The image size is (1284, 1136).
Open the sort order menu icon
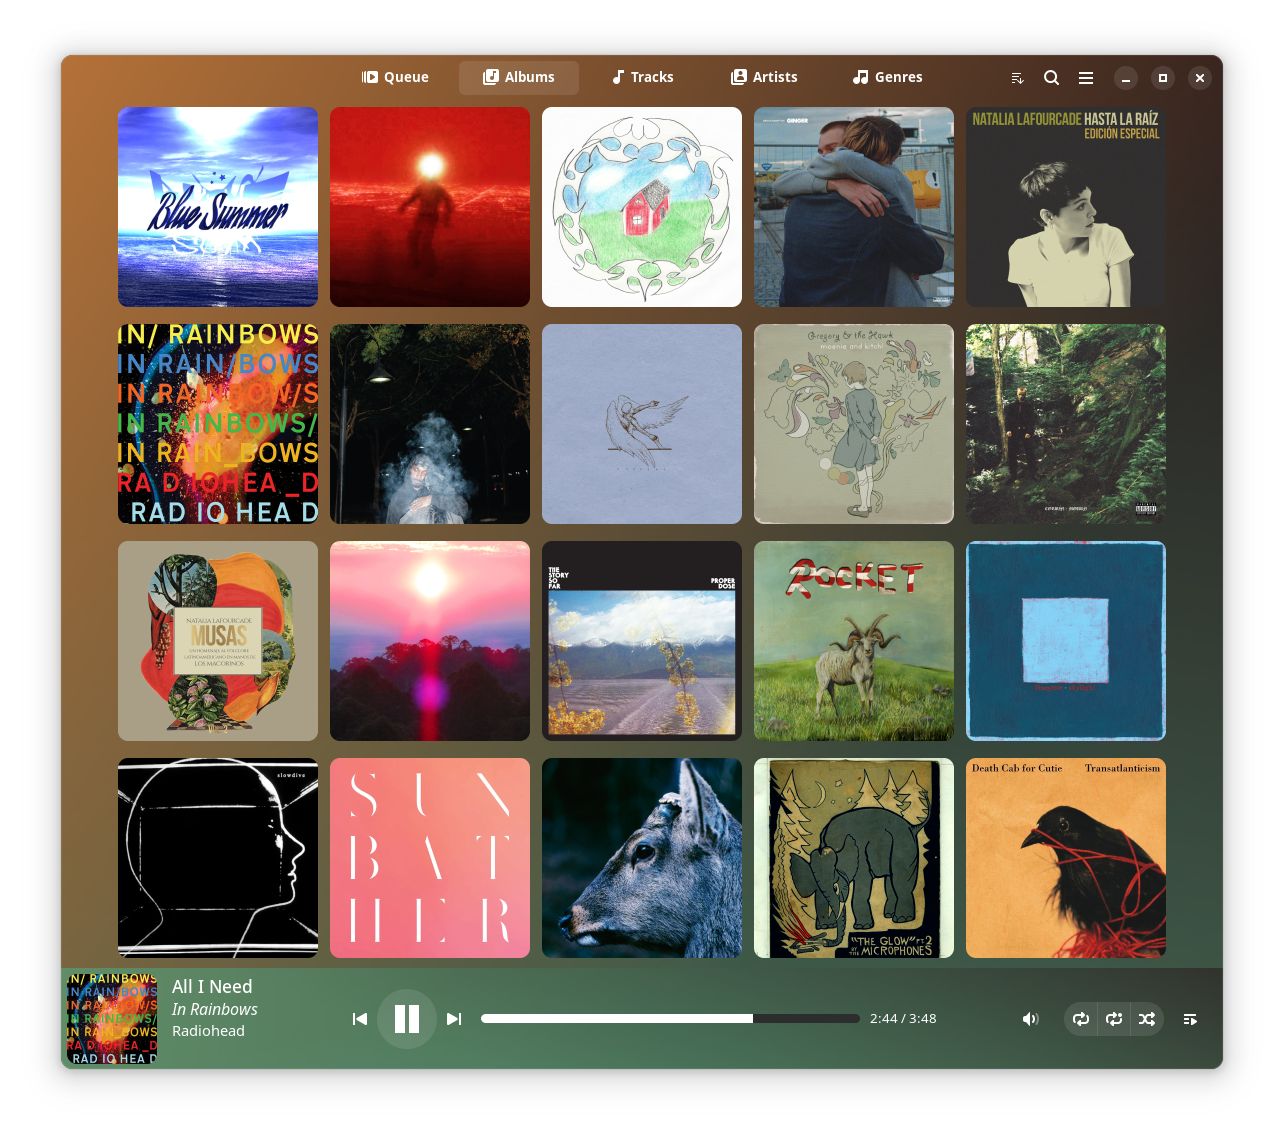1017,77
